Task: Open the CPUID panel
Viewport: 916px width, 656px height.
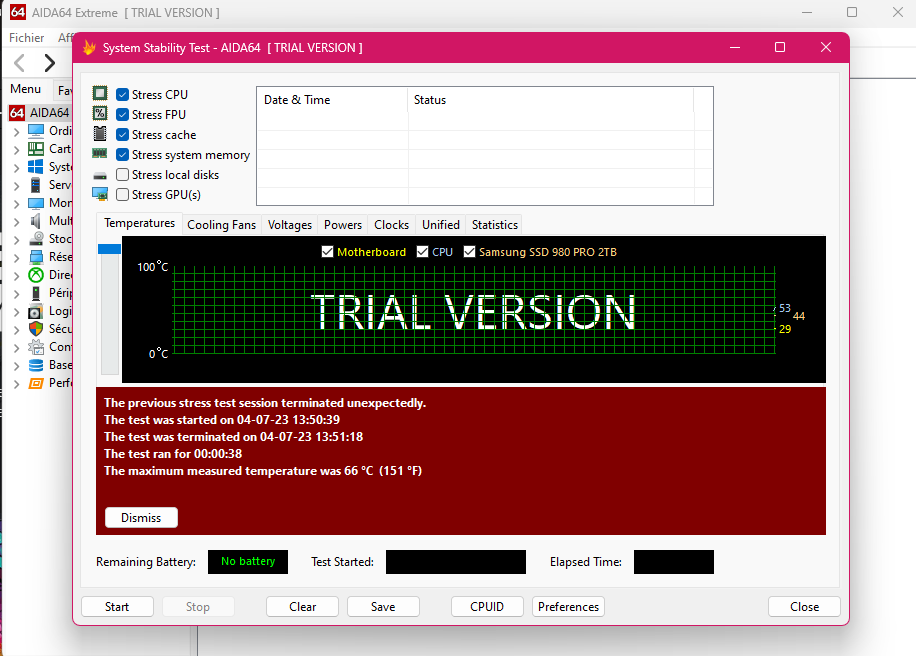Action: tap(487, 606)
